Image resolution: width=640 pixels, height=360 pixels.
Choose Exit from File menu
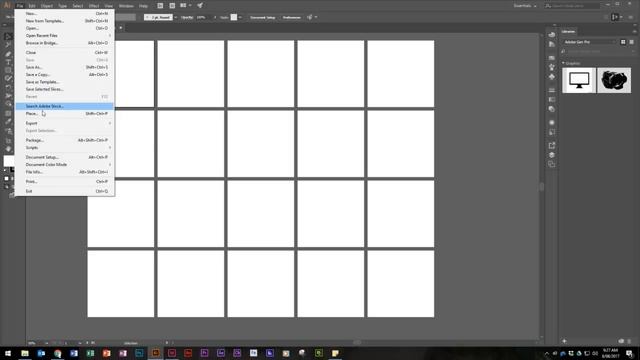click(x=64, y=191)
